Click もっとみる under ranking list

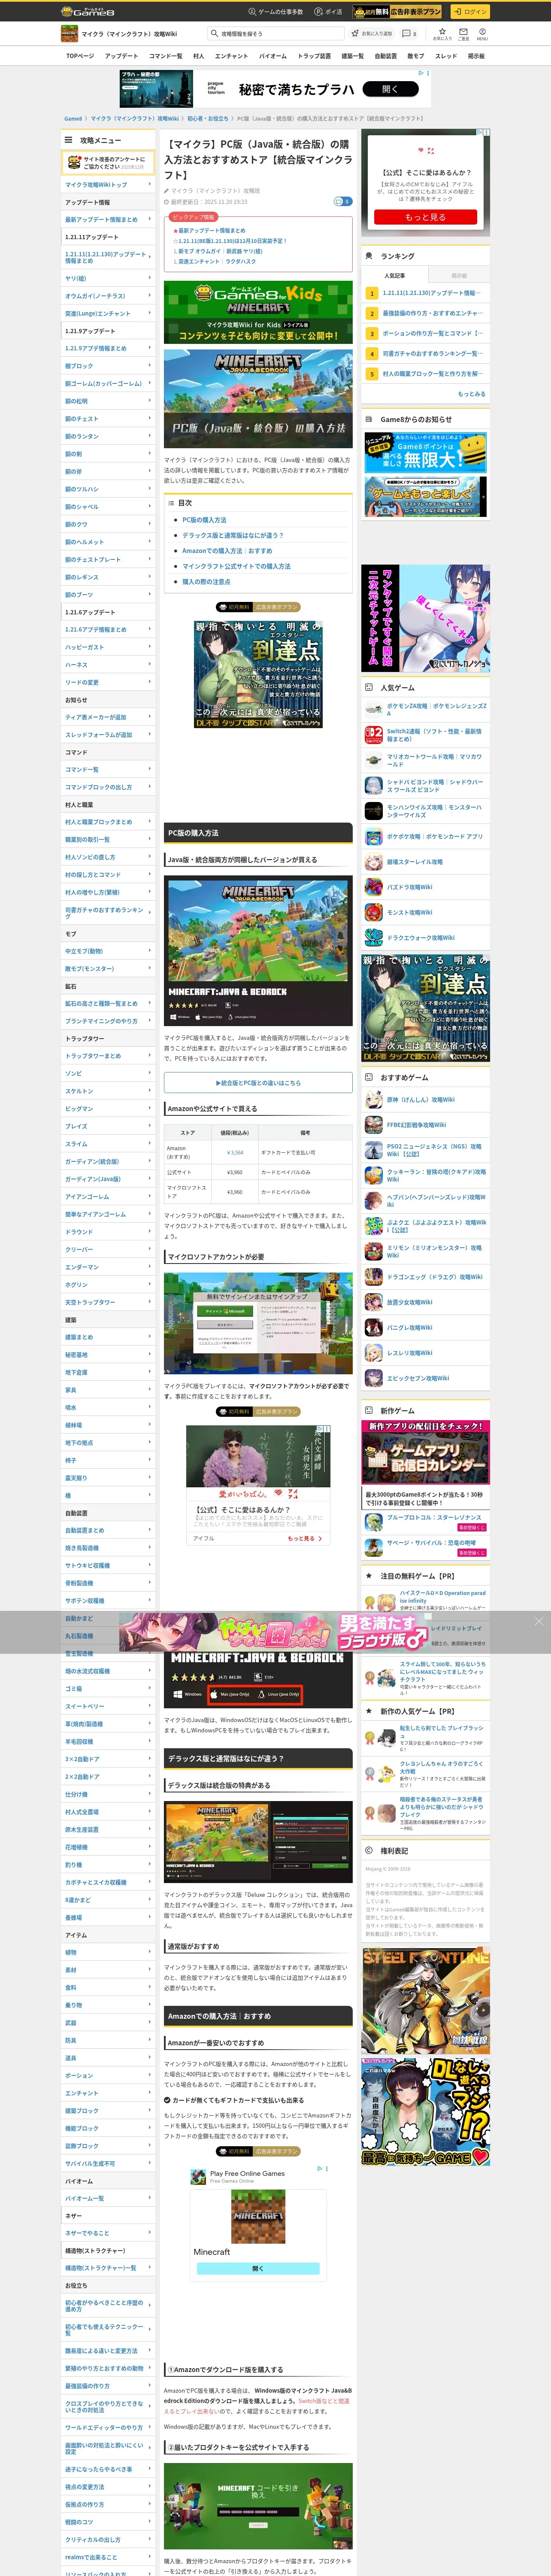(472, 394)
